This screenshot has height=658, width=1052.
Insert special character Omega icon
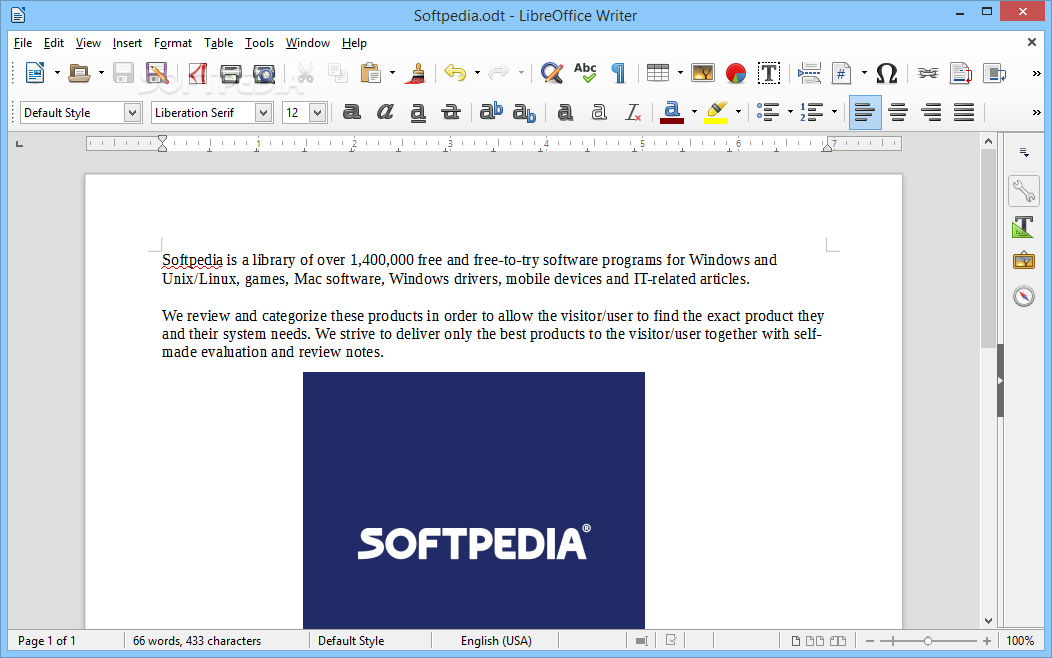tap(886, 73)
